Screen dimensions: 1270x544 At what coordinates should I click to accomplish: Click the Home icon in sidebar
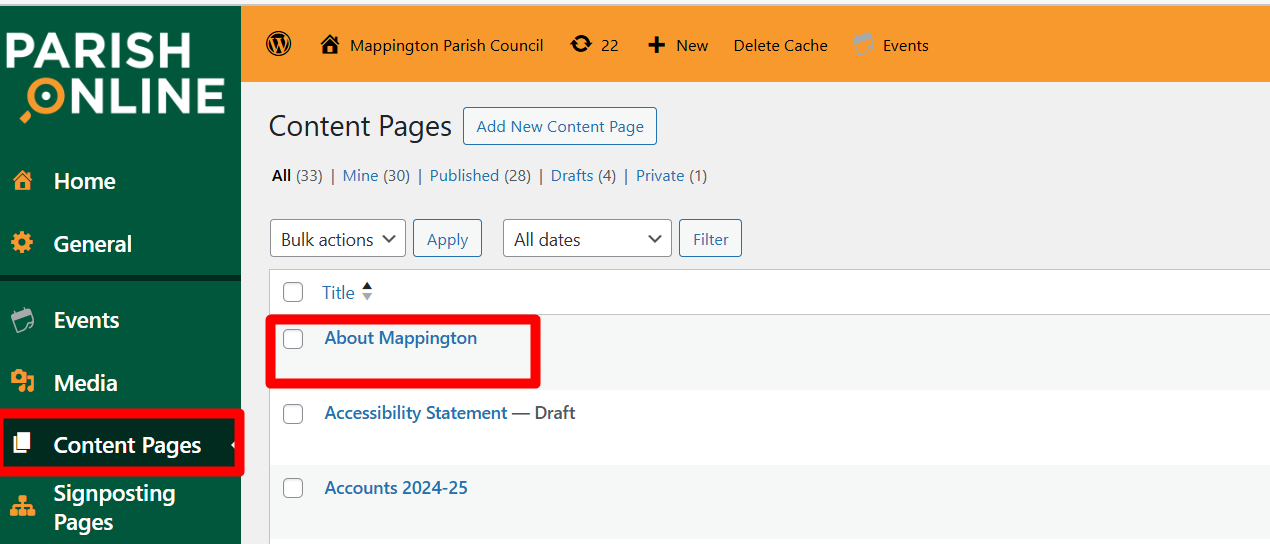(x=22, y=181)
